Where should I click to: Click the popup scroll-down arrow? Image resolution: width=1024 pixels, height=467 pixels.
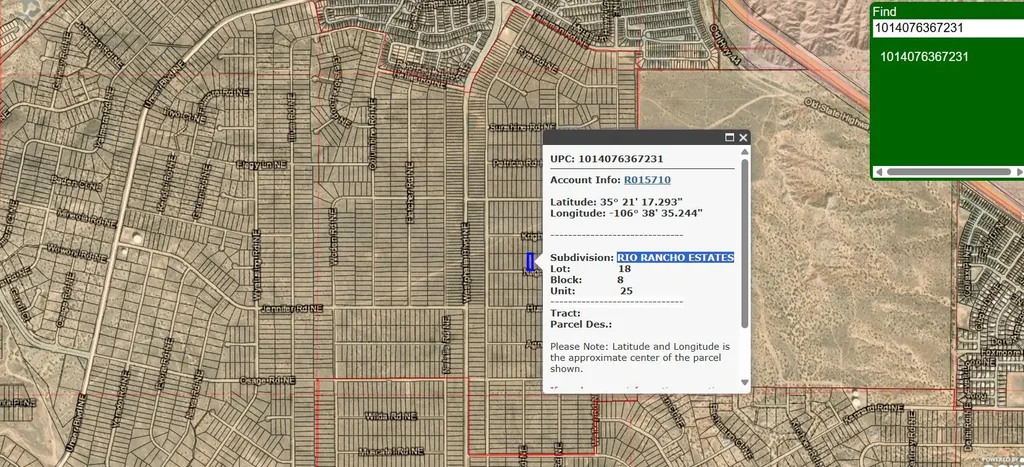[x=743, y=382]
